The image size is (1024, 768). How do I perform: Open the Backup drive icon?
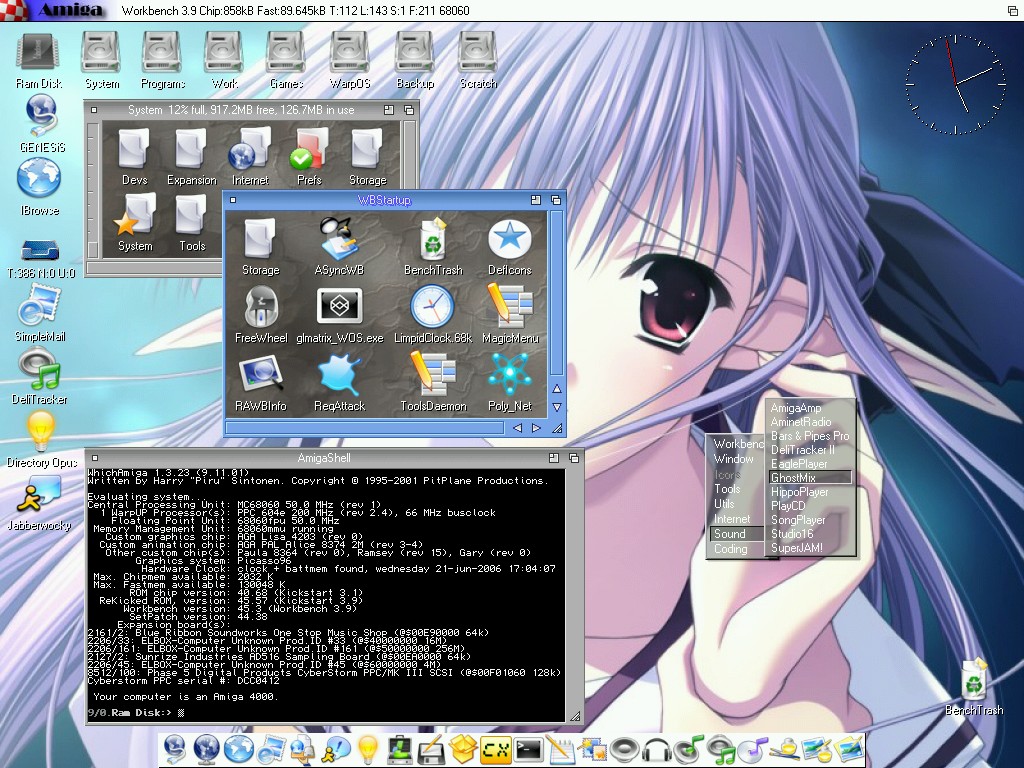click(x=415, y=61)
